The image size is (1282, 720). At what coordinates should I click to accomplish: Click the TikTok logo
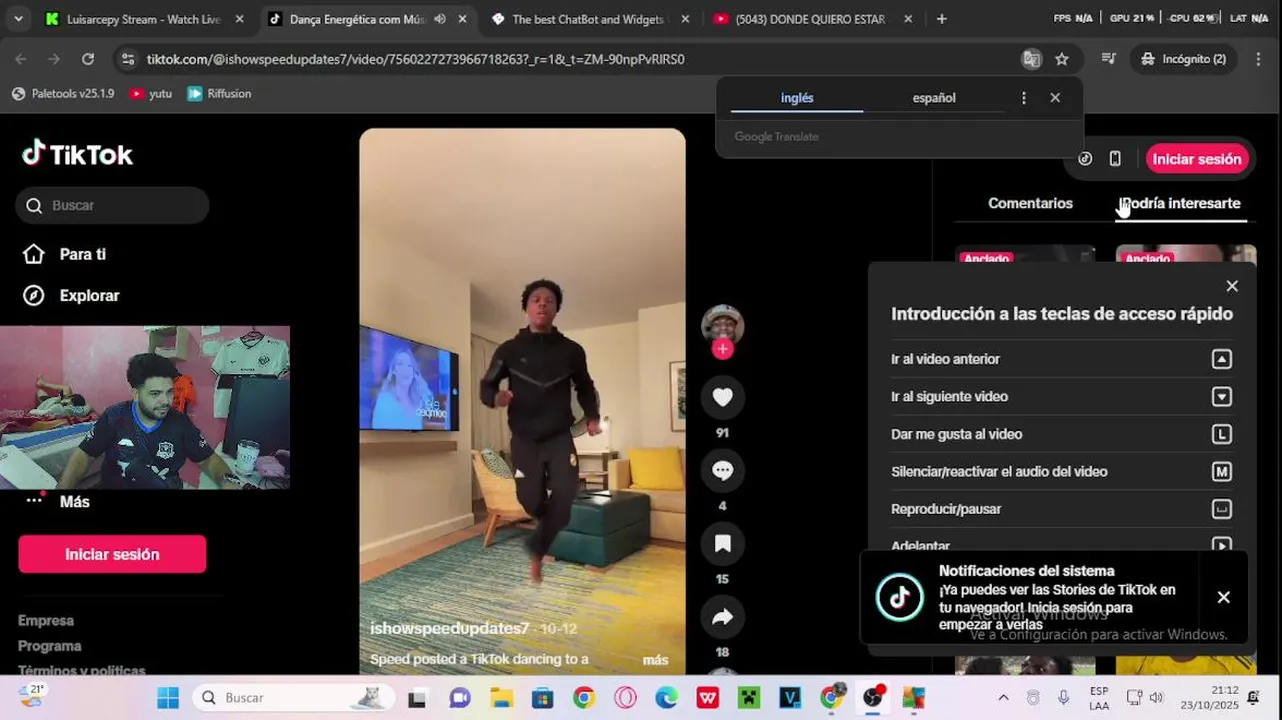pos(78,154)
